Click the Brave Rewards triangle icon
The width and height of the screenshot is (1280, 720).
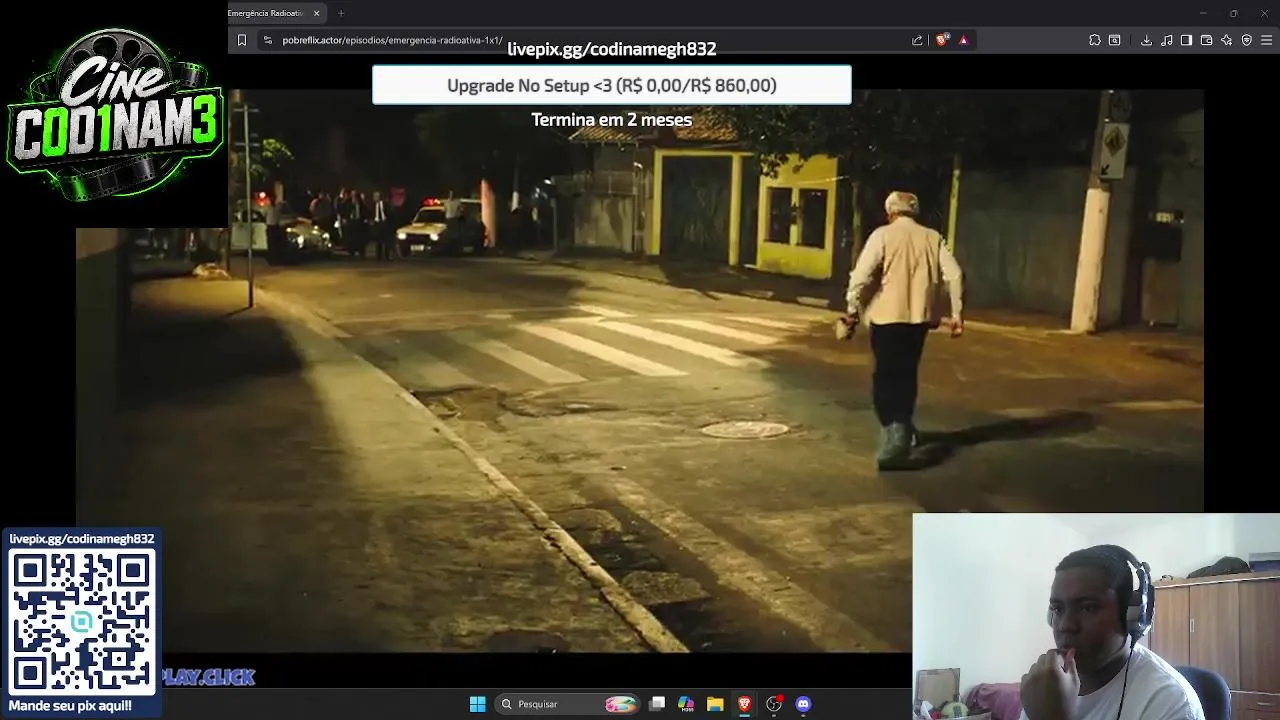point(963,40)
